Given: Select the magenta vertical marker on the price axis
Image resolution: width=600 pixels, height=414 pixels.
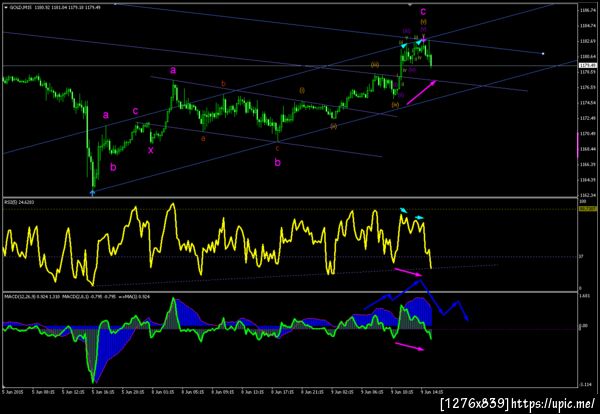Looking at the screenshot, I should tap(578, 145).
